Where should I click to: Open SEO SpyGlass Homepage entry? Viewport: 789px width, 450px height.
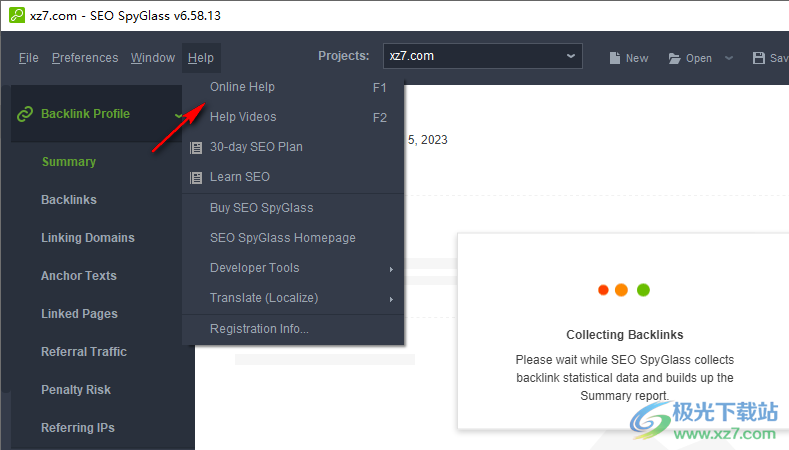293,238
